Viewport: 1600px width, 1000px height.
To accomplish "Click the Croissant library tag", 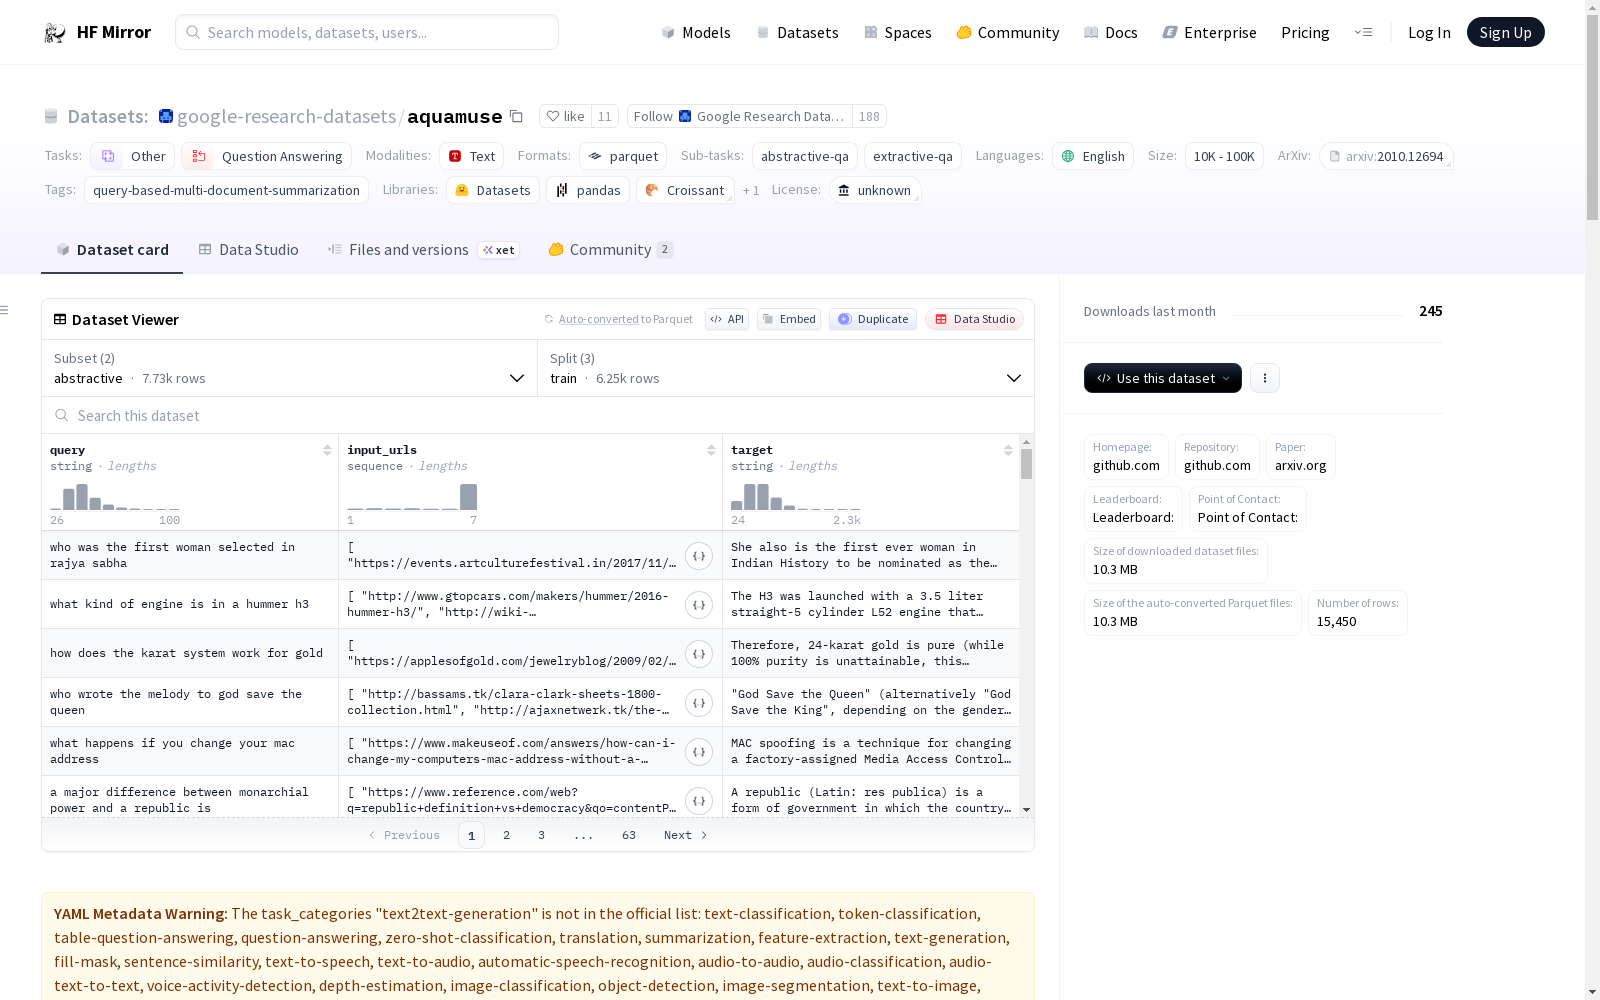I will pyautogui.click(x=685, y=190).
